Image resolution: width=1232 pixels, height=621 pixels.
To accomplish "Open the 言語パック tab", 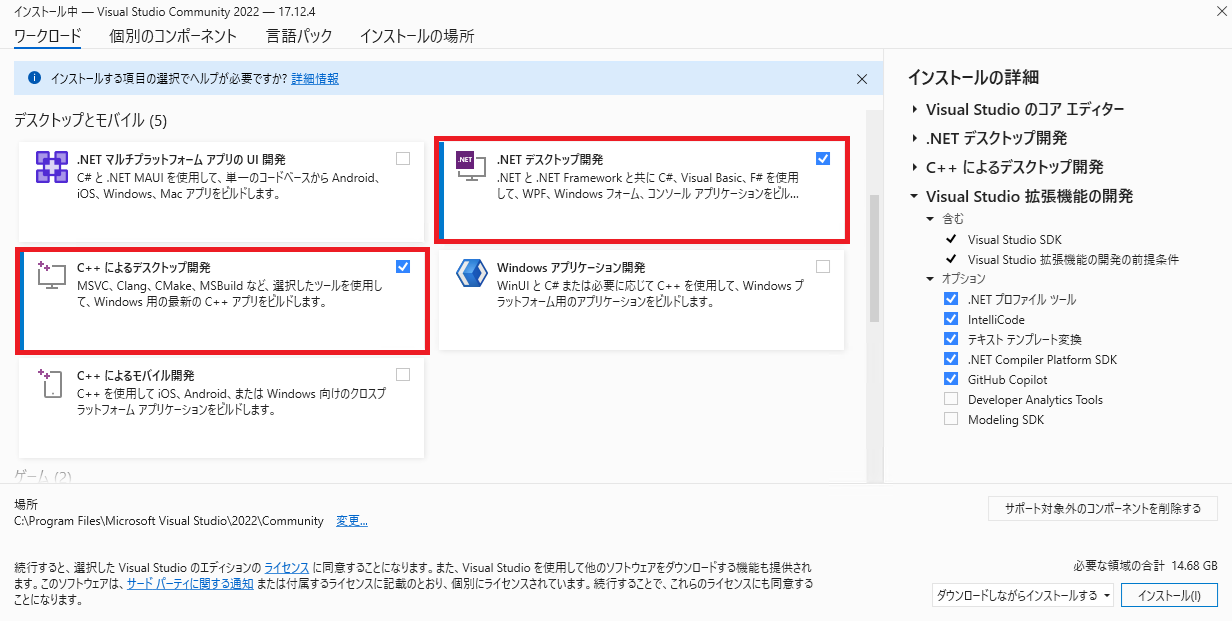I will pos(298,36).
